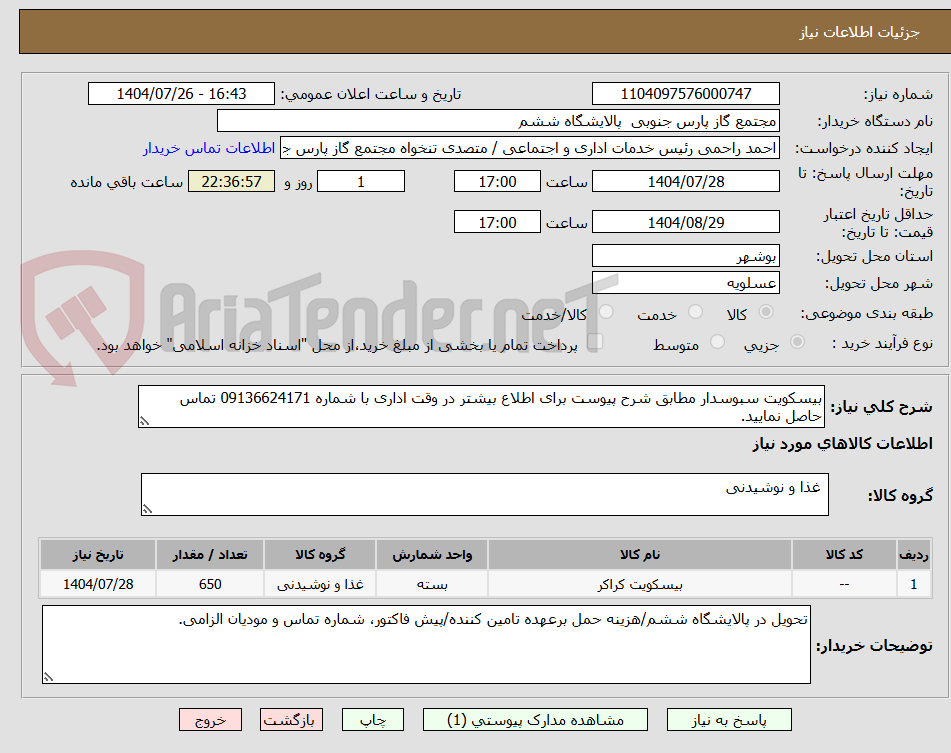
Task: Select the کالا/خدمت radio button
Action: pyautogui.click(x=606, y=312)
